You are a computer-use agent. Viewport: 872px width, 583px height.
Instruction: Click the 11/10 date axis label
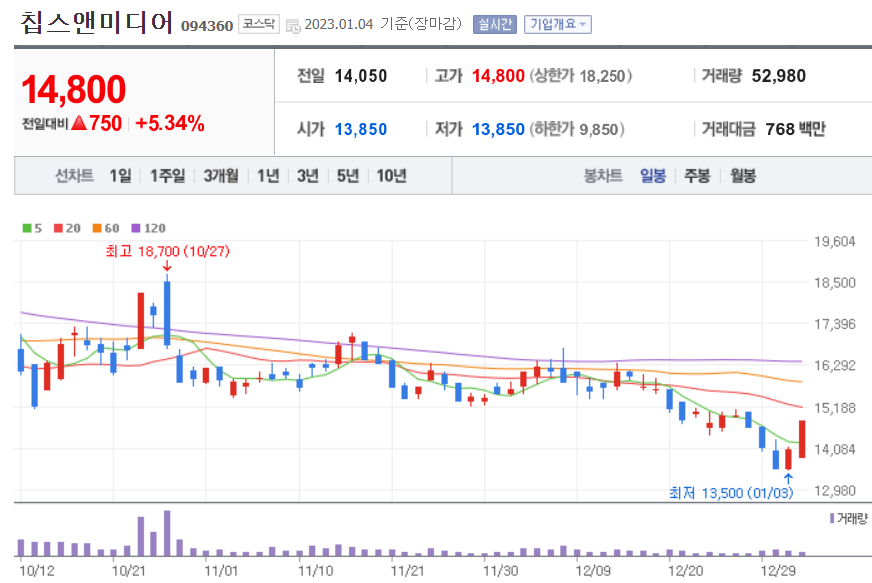point(315,571)
